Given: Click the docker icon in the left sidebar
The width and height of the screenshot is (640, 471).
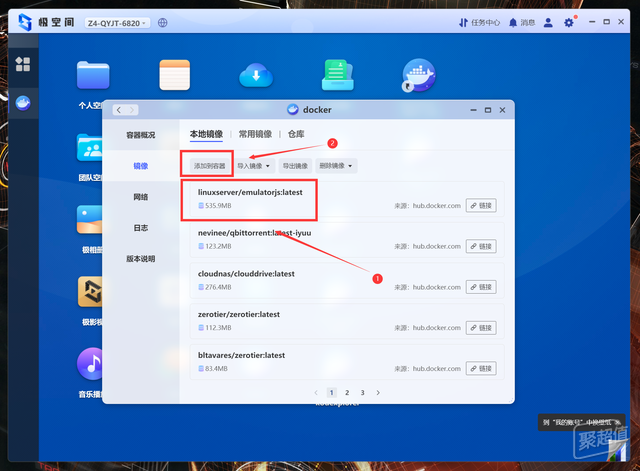Looking at the screenshot, I should point(23,103).
